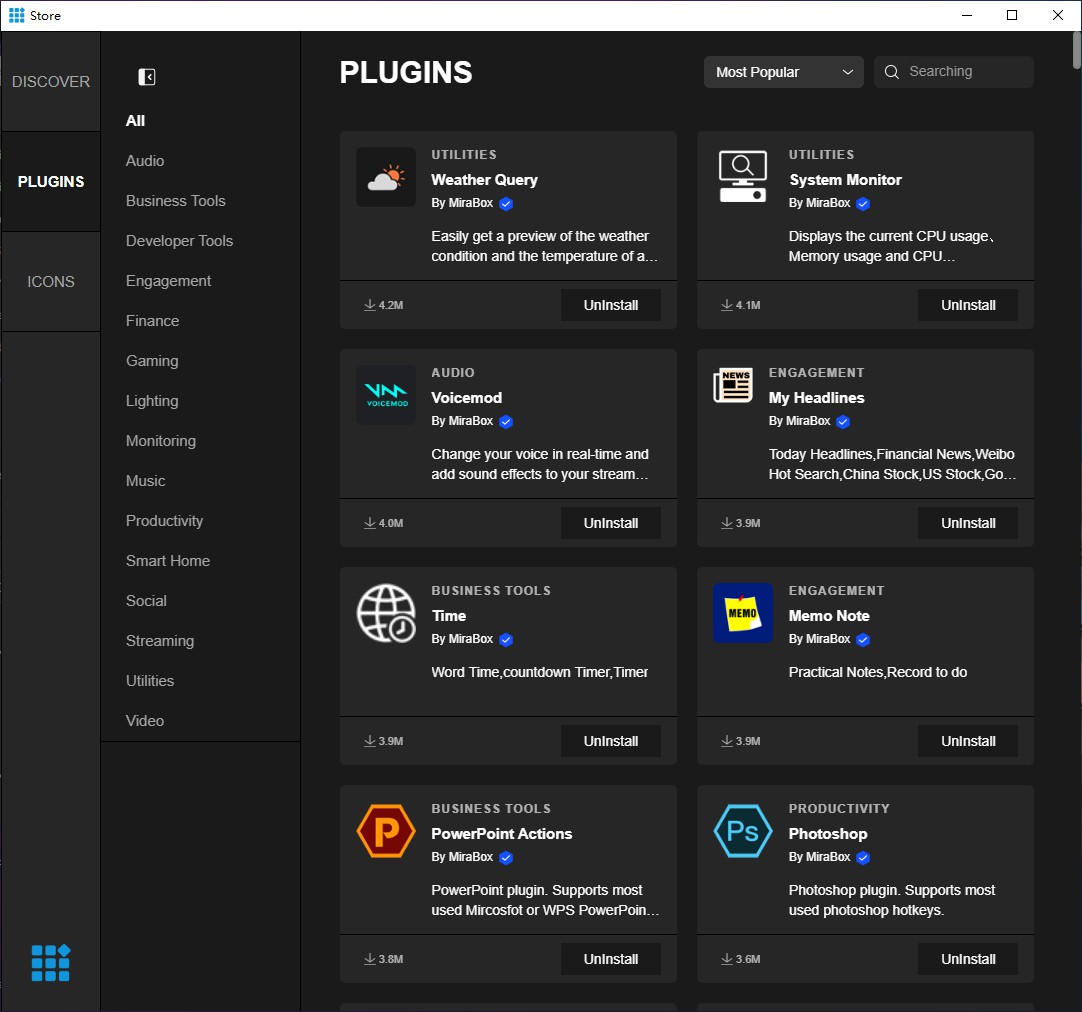The image size is (1082, 1012).
Task: Uninstall the My Headlines plugin
Action: pyautogui.click(x=967, y=523)
